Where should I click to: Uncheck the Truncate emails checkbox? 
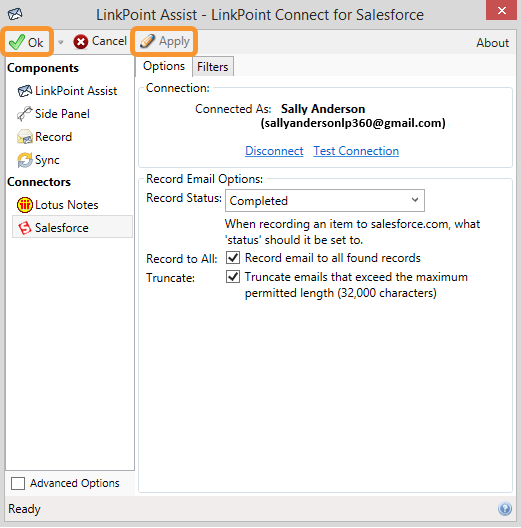point(233,277)
